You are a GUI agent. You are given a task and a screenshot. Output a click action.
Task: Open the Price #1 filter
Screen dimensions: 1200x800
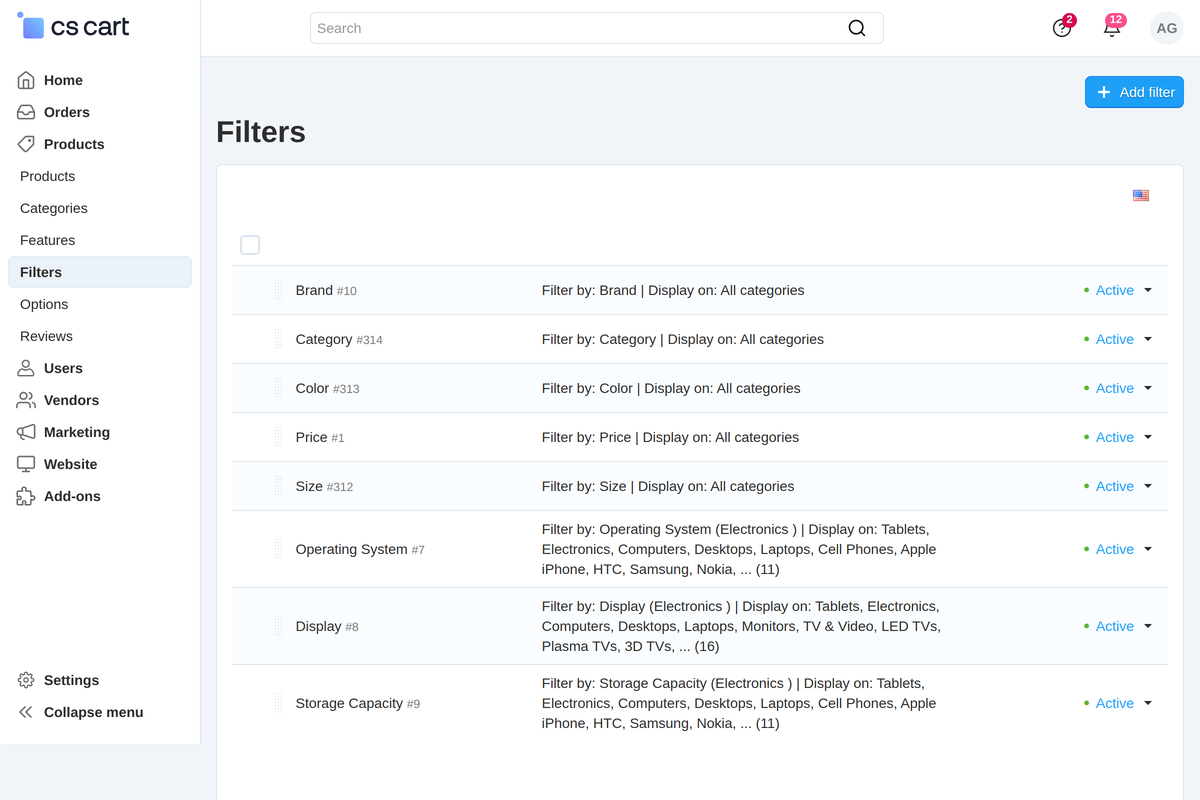[x=320, y=437]
